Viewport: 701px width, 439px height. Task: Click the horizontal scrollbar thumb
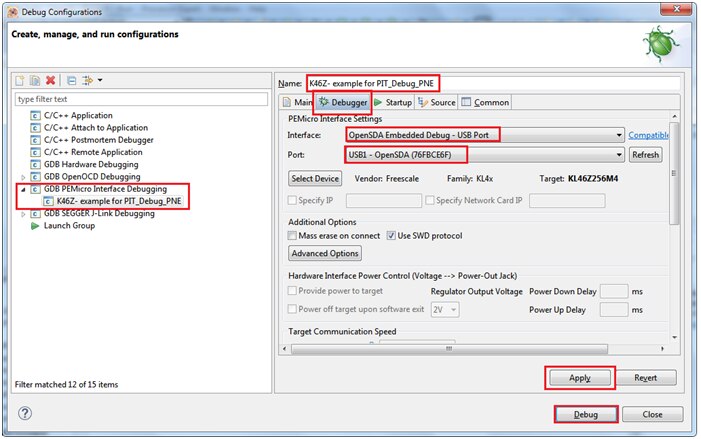click(x=449, y=349)
